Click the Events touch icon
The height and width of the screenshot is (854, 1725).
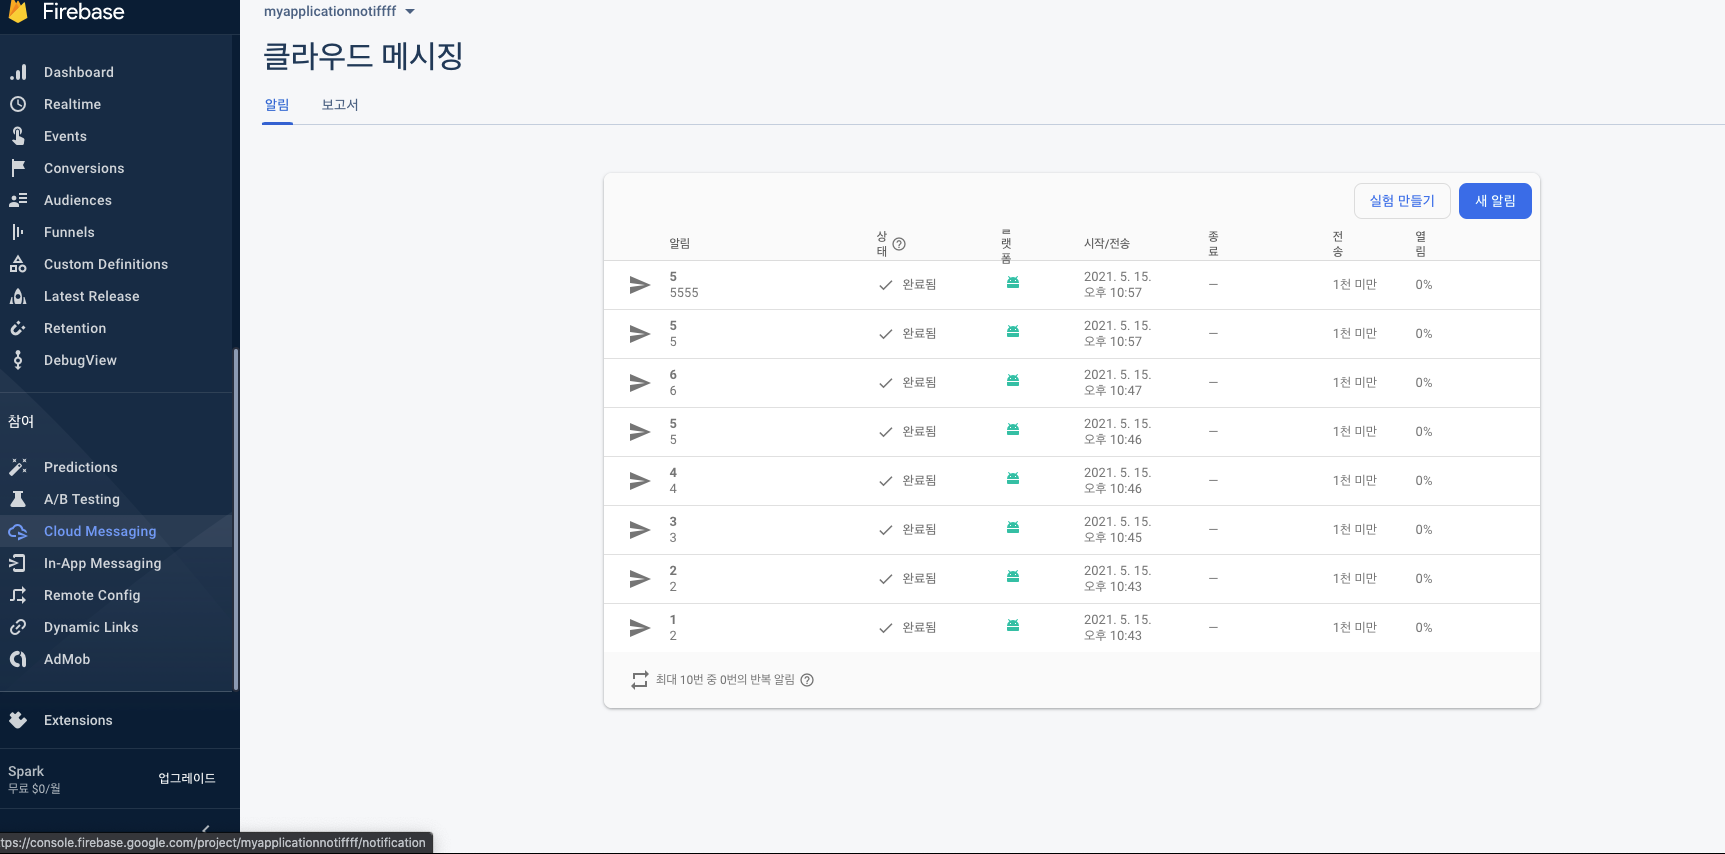18,136
